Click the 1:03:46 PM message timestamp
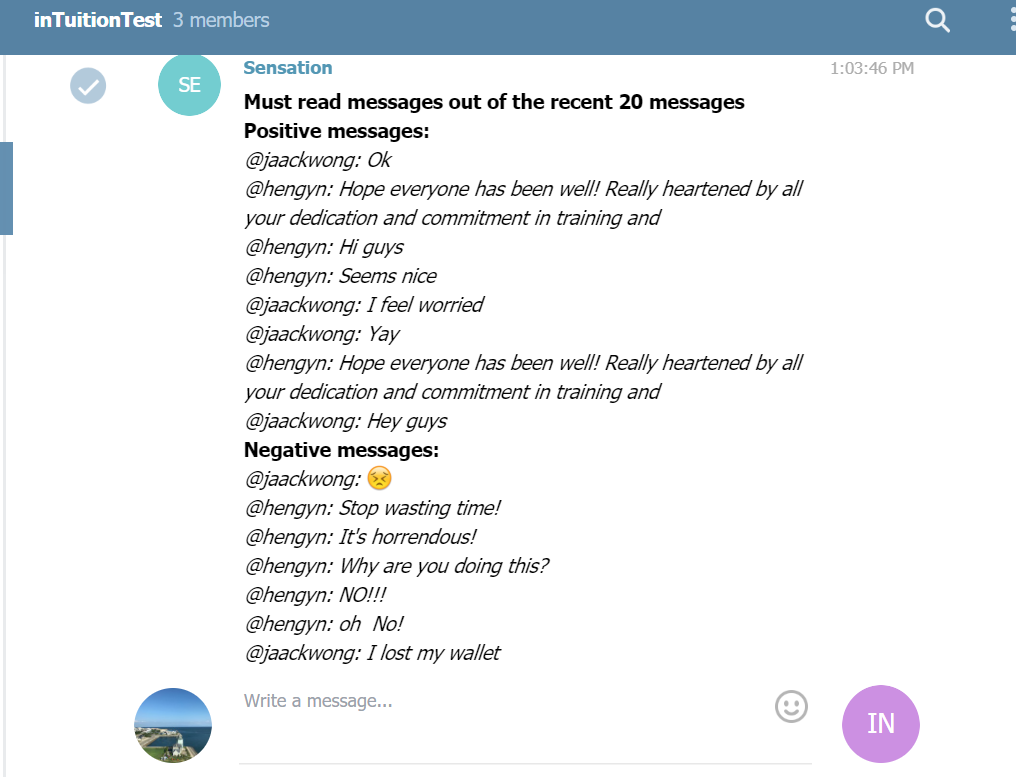The height and width of the screenshot is (777, 1016). coord(872,68)
